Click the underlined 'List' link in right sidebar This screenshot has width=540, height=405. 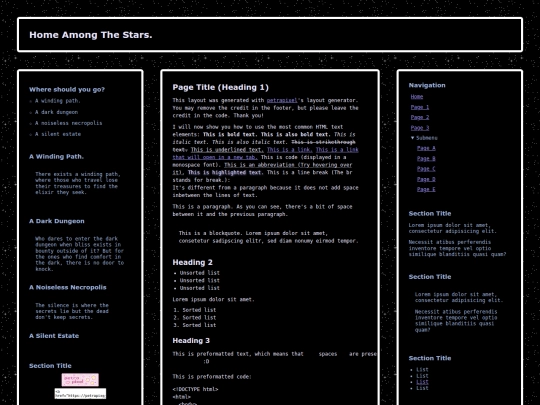(422, 382)
